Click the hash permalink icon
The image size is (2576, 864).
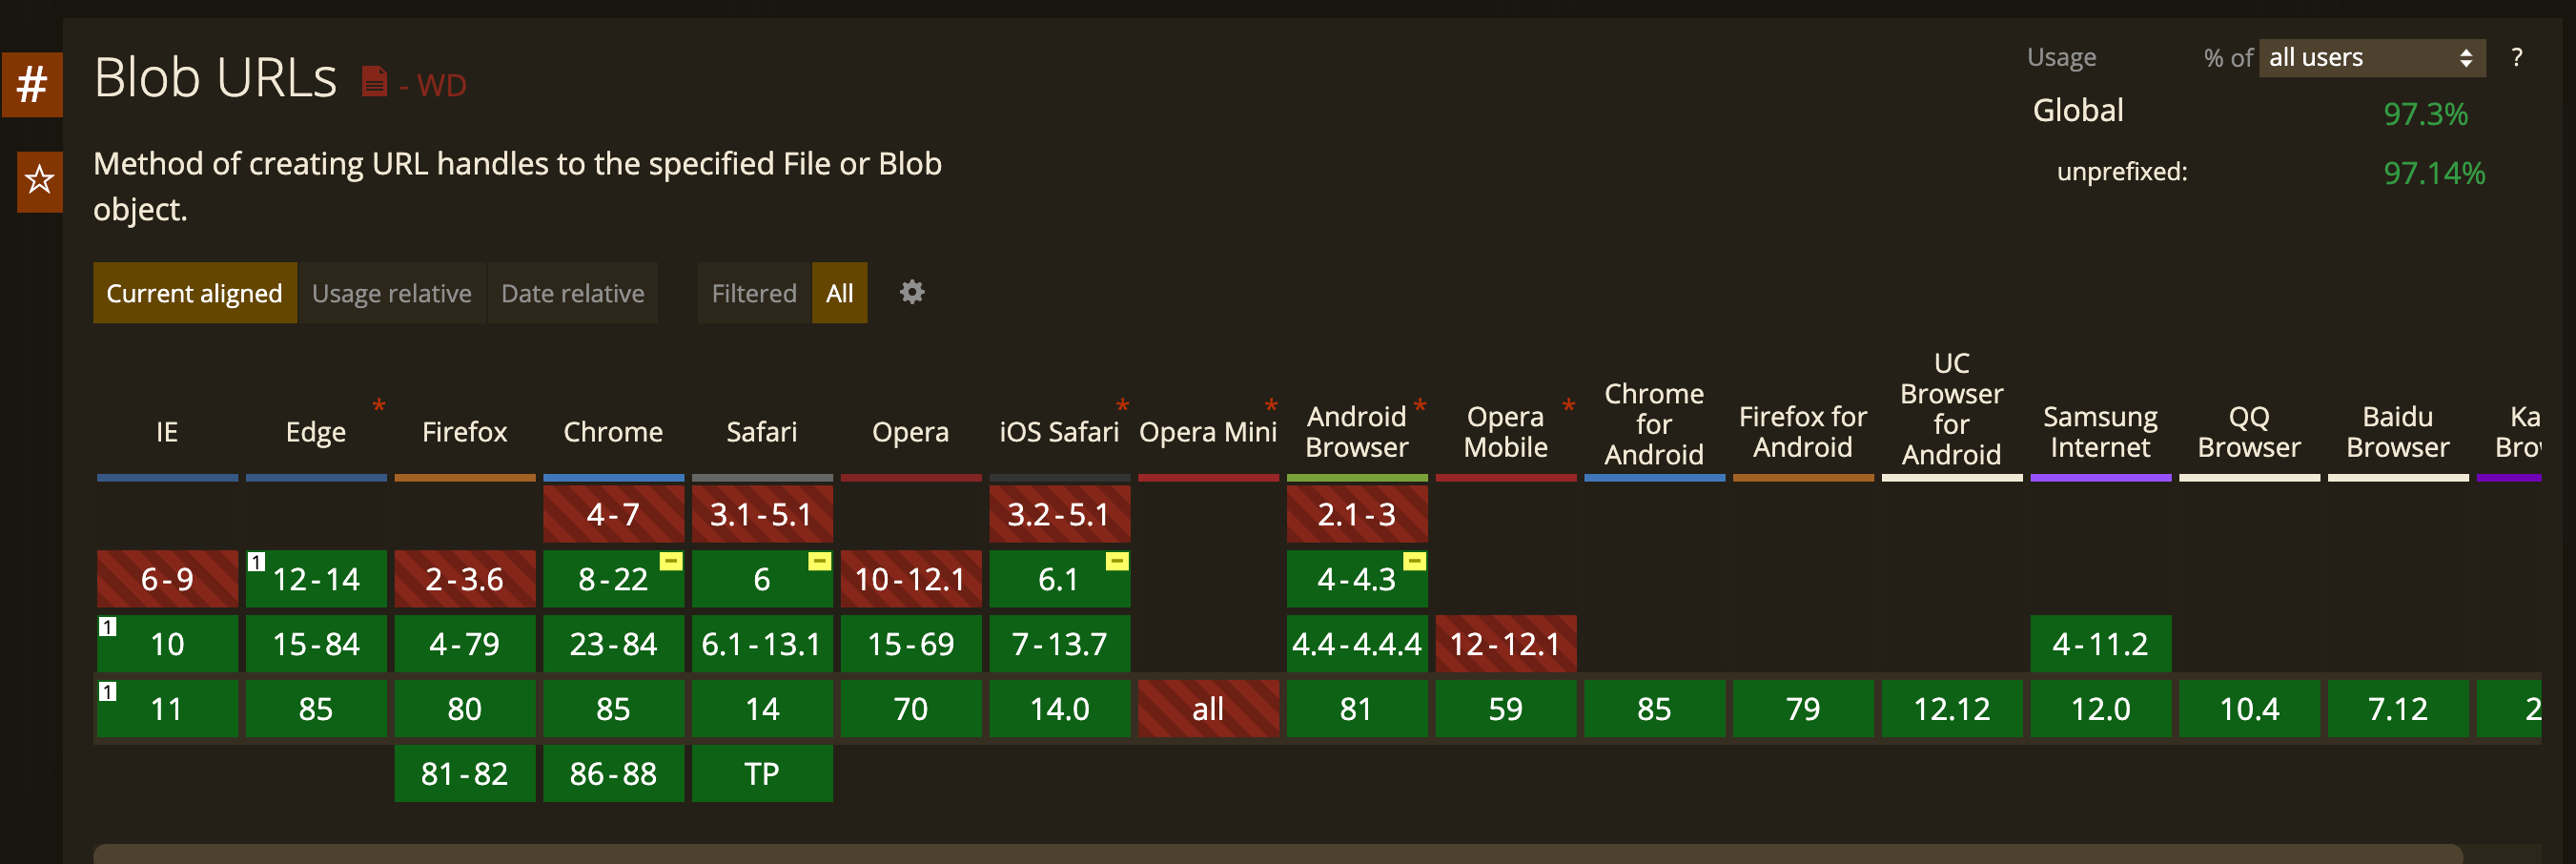coord(32,85)
